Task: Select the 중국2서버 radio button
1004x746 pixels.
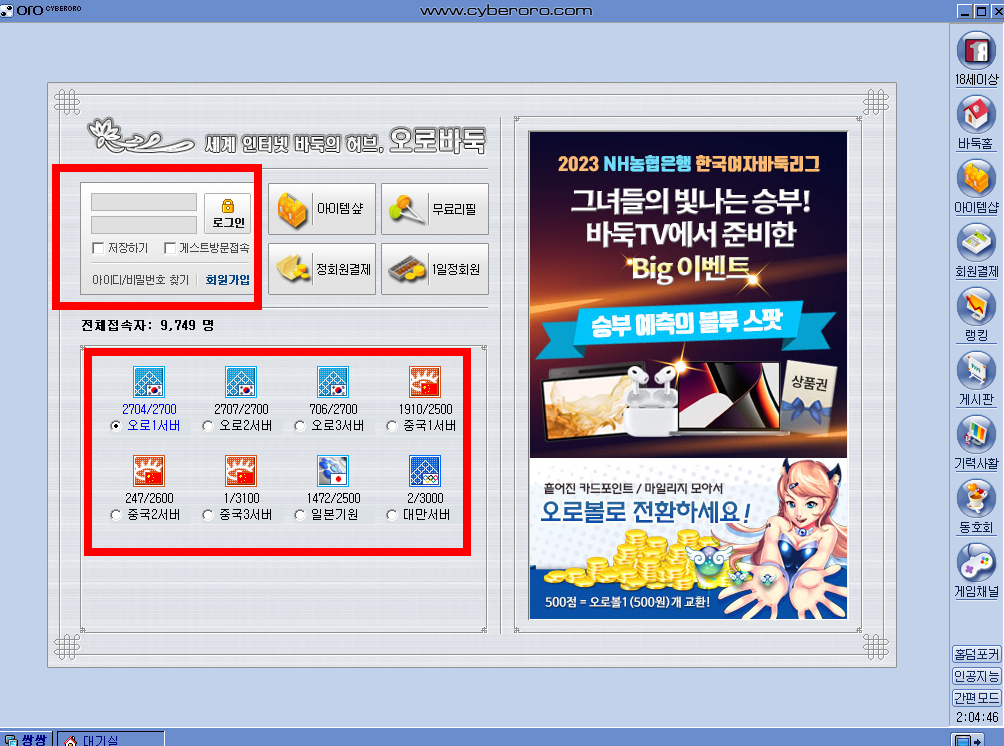Action: [116, 515]
